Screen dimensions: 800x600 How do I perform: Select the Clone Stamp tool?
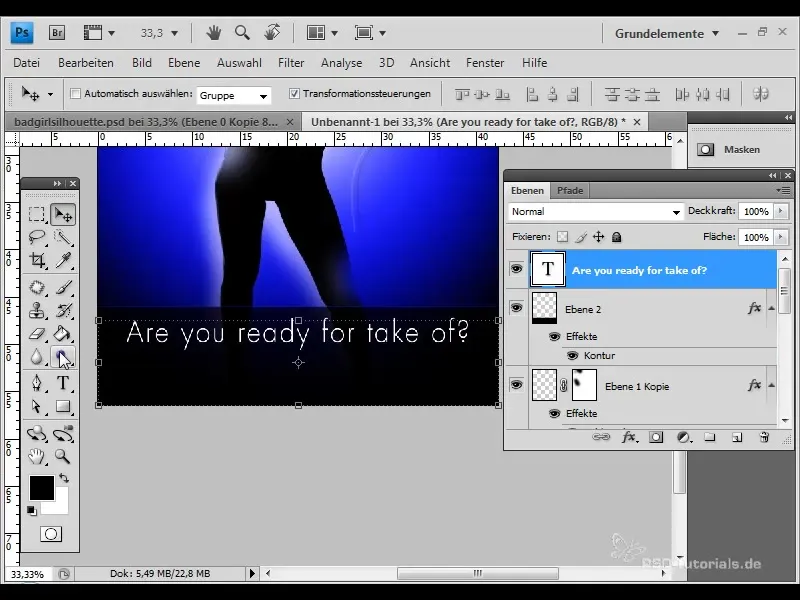(x=37, y=311)
